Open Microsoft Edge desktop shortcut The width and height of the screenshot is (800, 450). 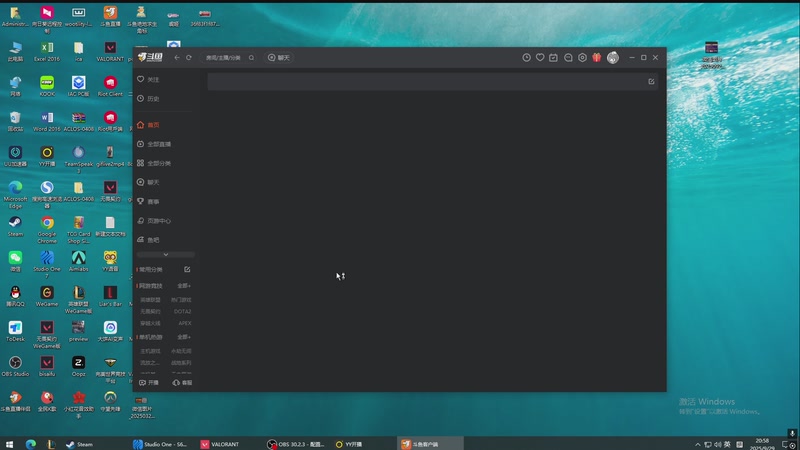[15, 195]
